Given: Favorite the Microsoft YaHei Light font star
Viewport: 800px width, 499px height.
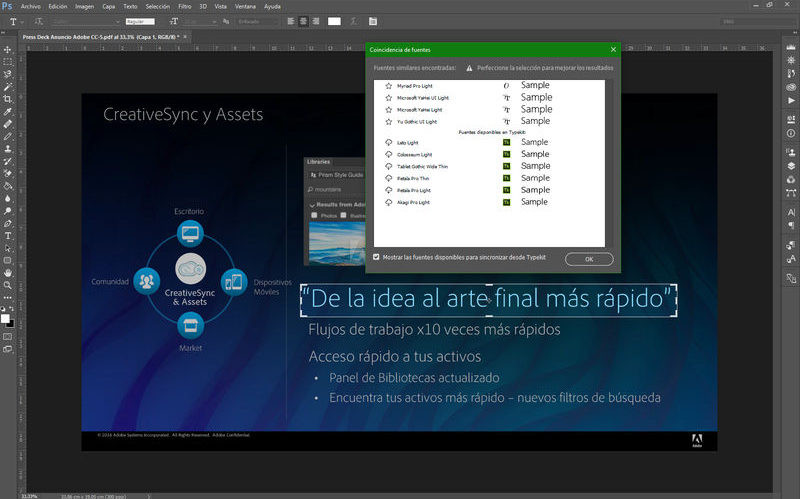Looking at the screenshot, I should [389, 110].
